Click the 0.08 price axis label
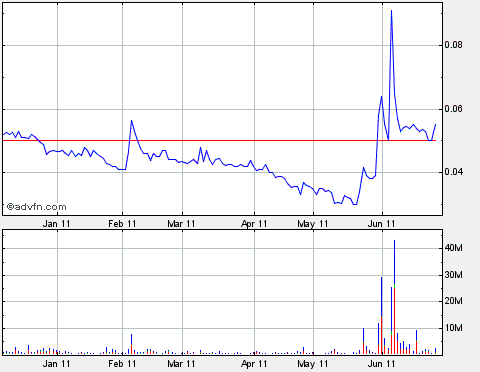This screenshot has width=480, height=372. coord(454,45)
